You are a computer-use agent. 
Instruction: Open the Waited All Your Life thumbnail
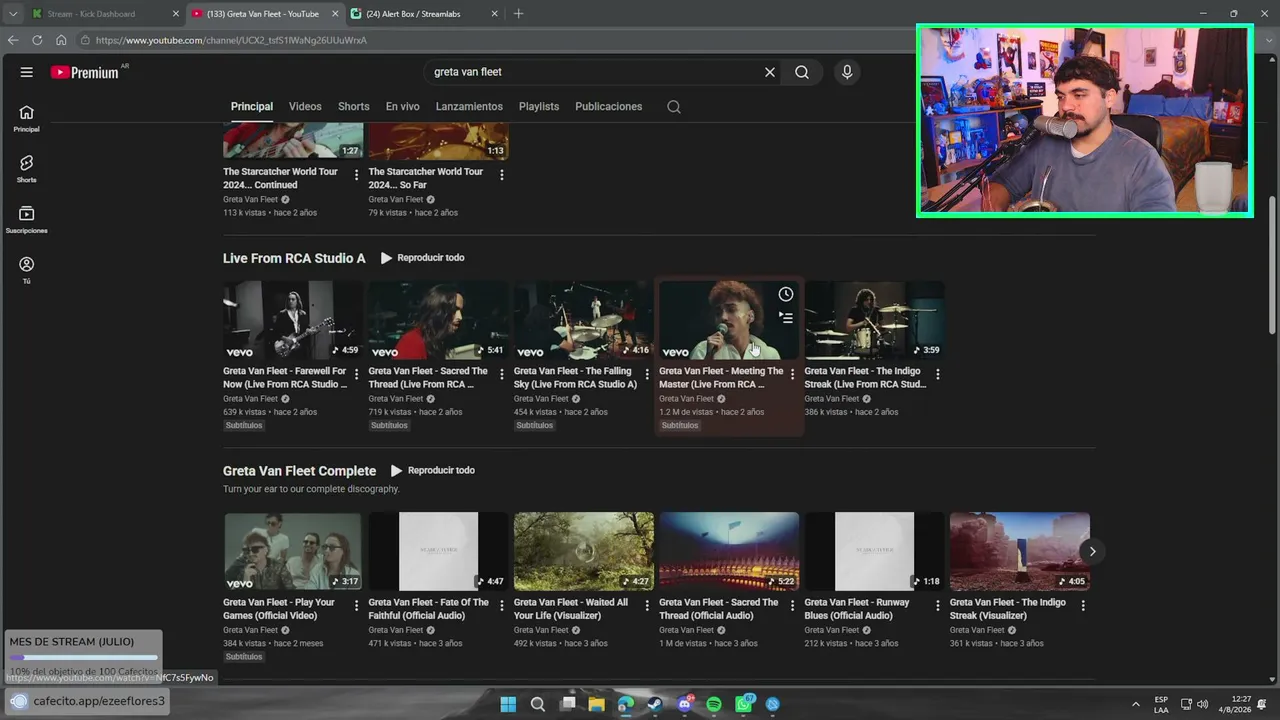point(584,552)
